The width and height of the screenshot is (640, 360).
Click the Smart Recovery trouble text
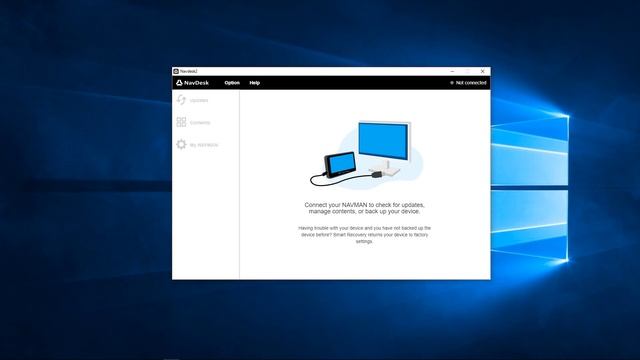click(x=364, y=235)
